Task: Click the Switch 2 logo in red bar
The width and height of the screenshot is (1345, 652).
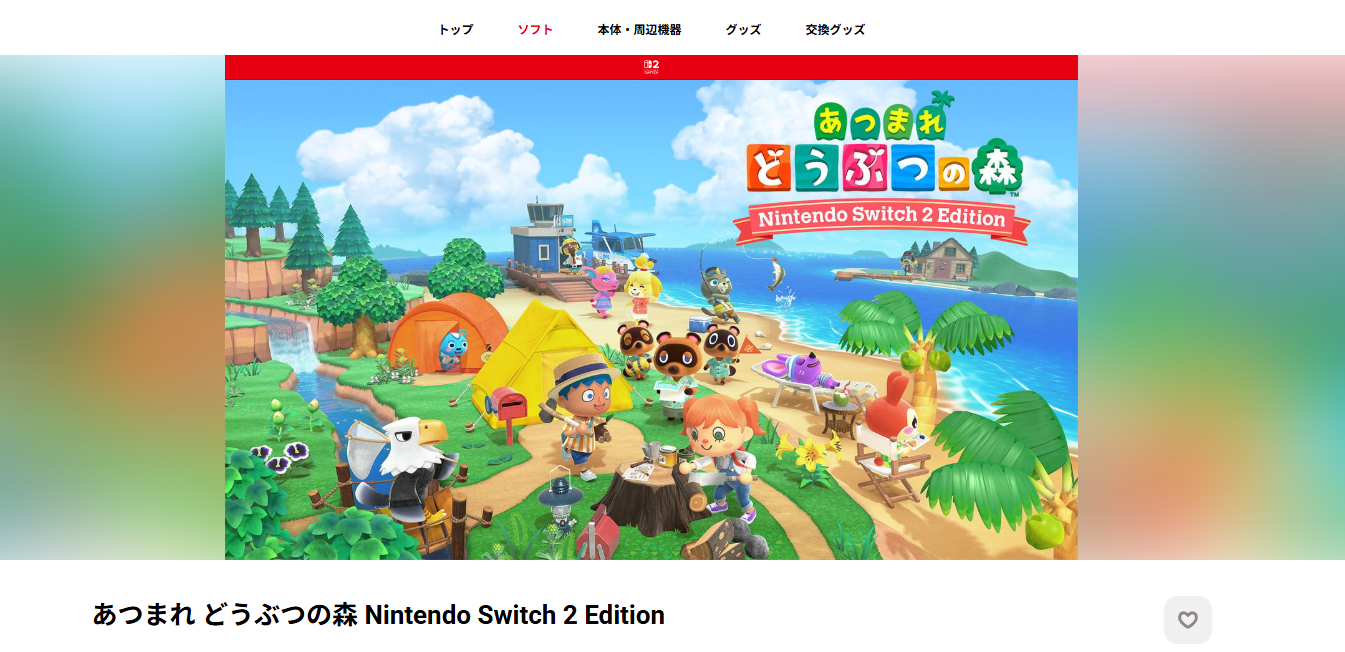Action: tap(651, 67)
